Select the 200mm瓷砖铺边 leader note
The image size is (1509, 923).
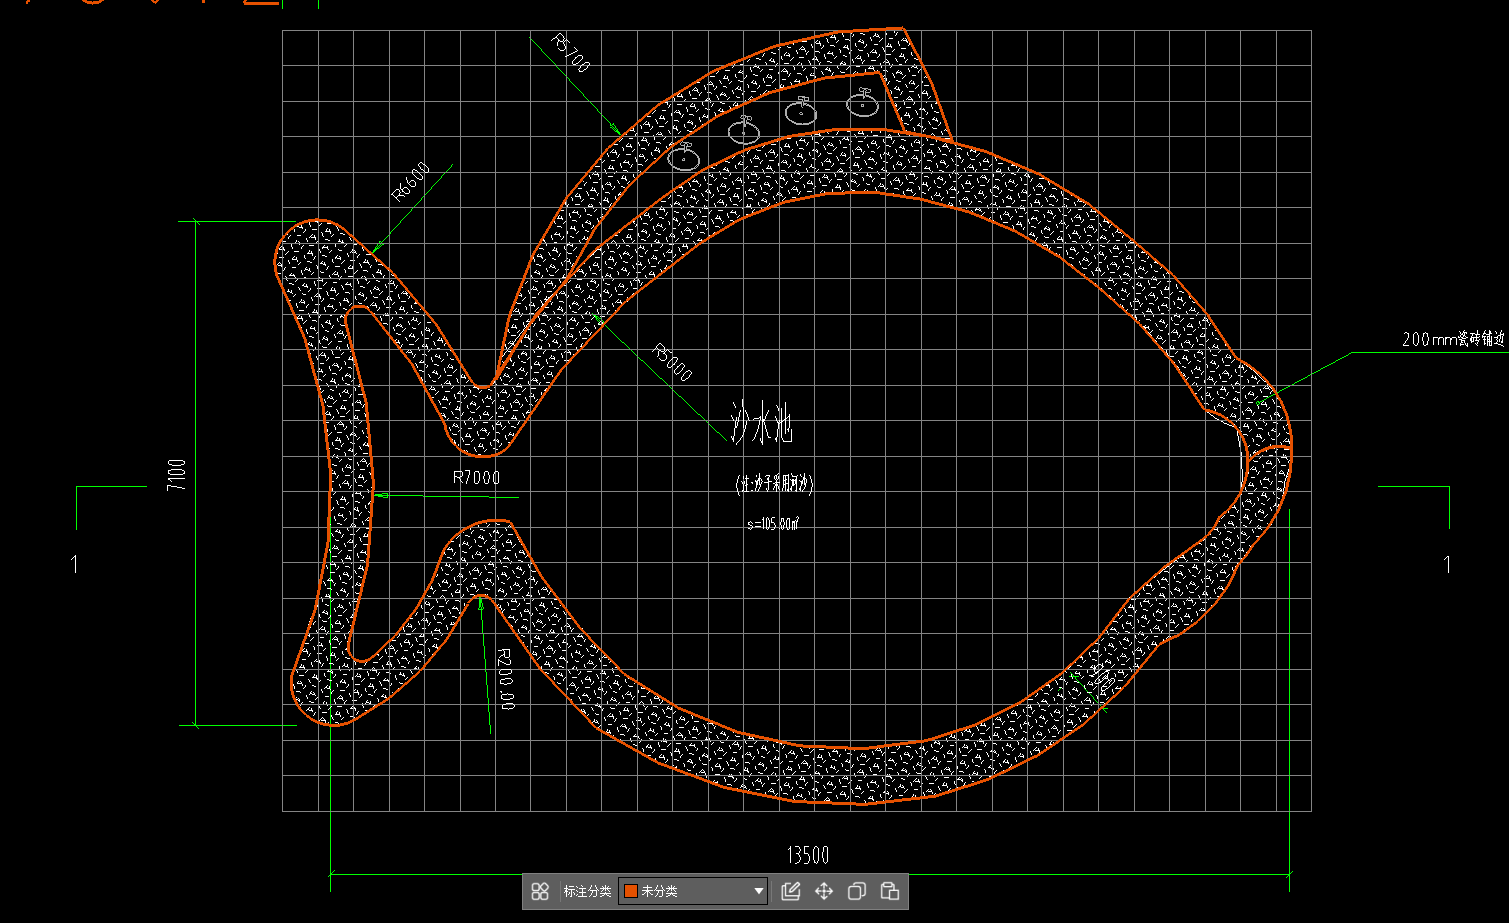[x=1453, y=340]
